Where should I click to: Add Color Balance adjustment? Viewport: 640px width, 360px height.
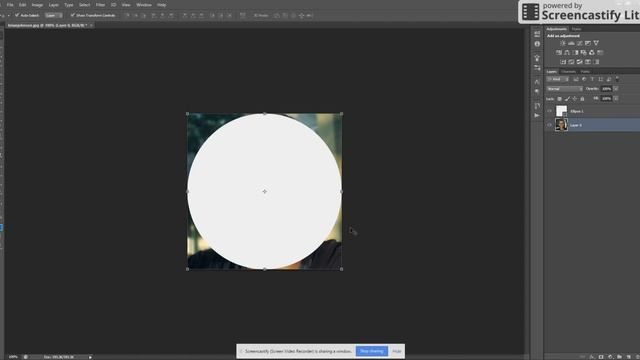[x=567, y=52]
